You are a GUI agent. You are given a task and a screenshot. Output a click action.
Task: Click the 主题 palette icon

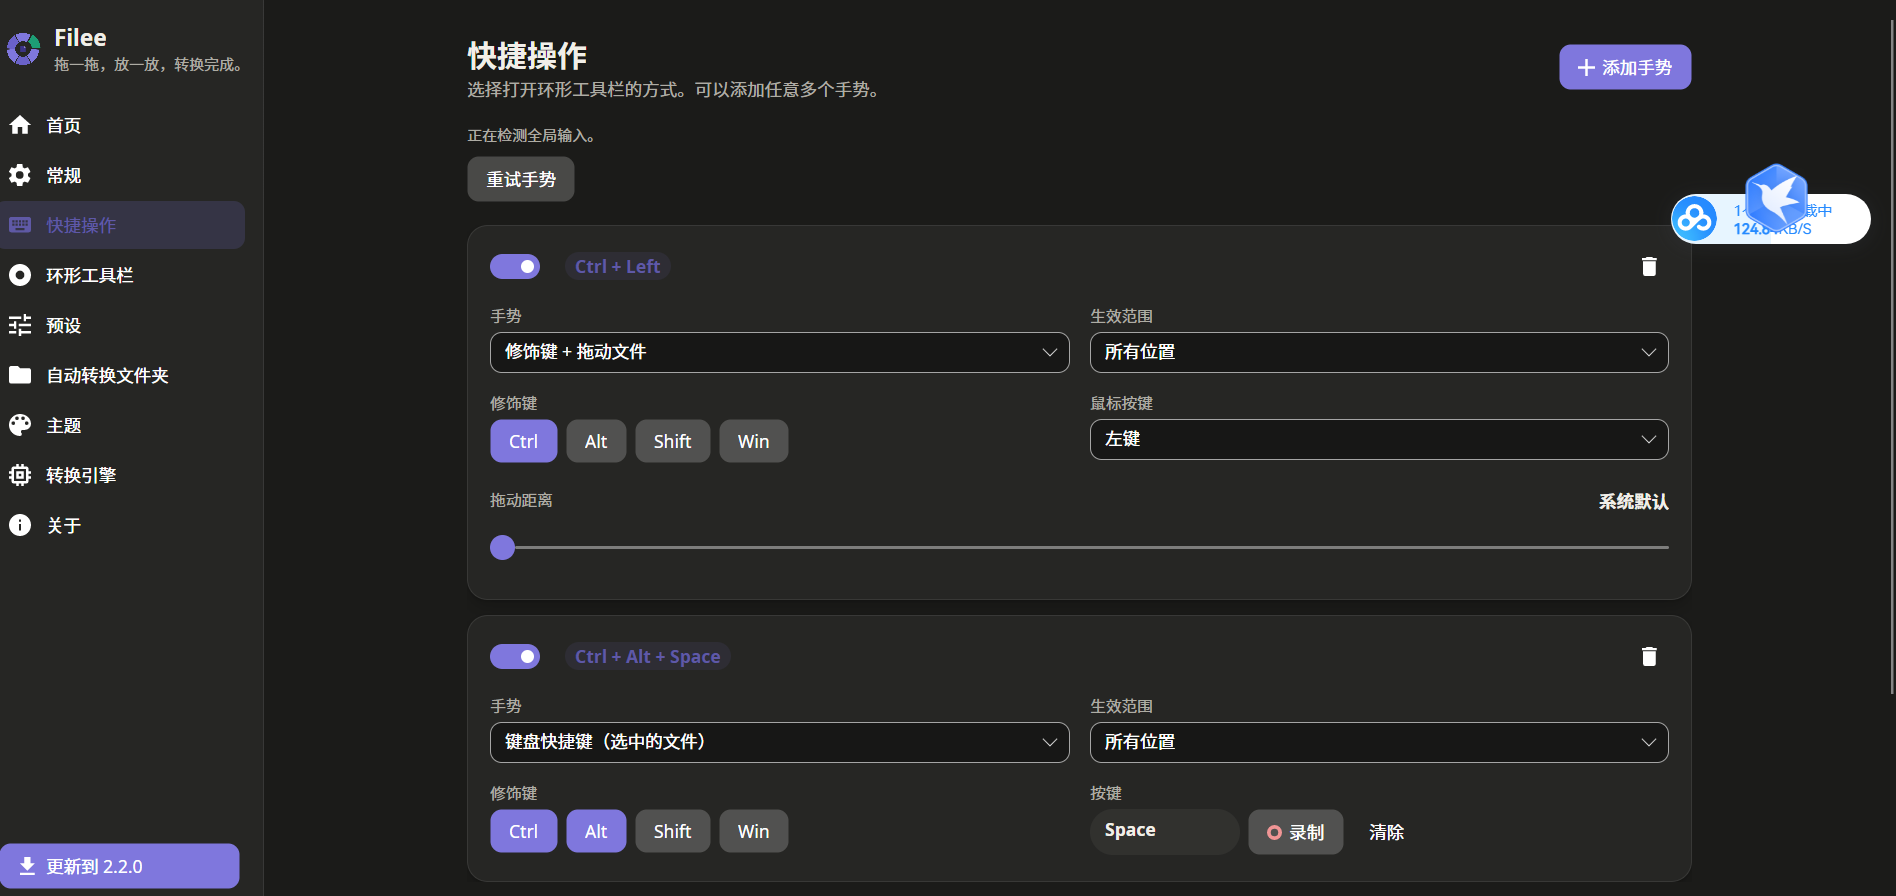click(x=20, y=425)
